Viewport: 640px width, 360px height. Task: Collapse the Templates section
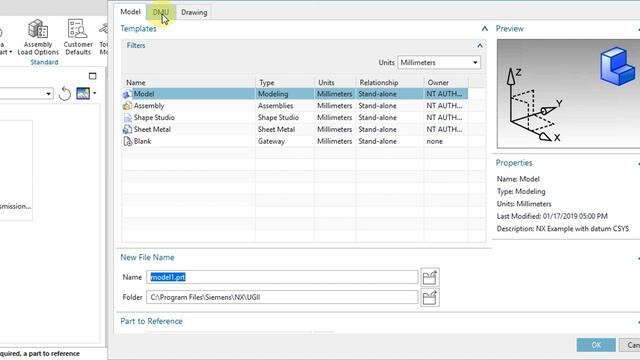484,29
